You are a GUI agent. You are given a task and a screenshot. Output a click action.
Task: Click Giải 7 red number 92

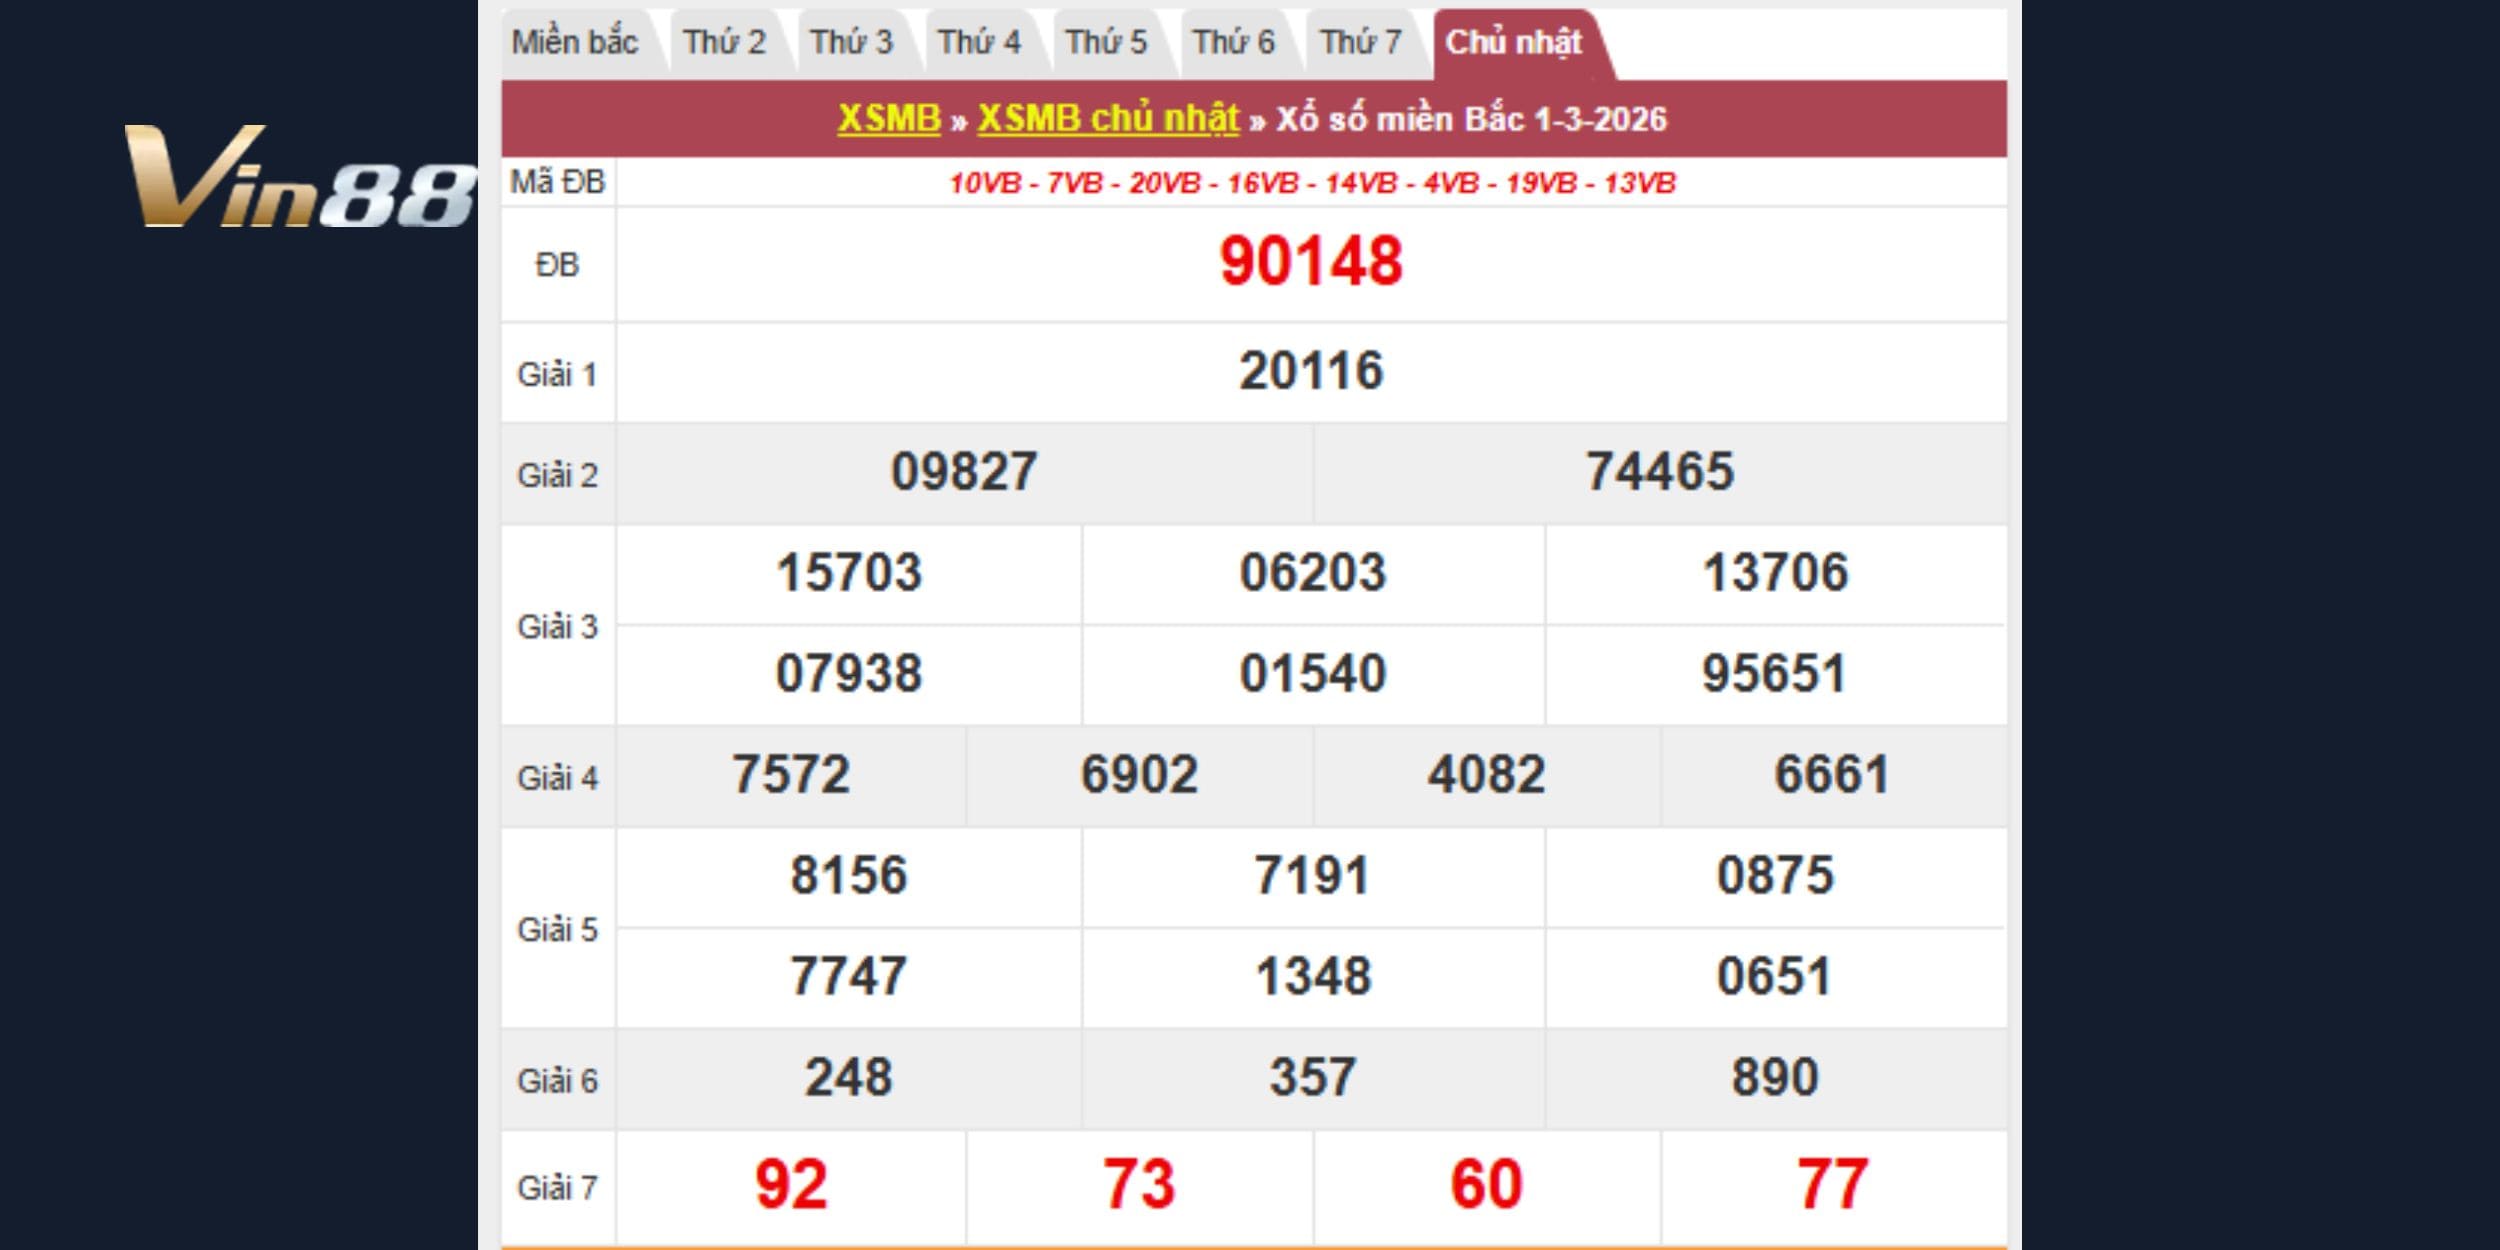(x=791, y=1185)
